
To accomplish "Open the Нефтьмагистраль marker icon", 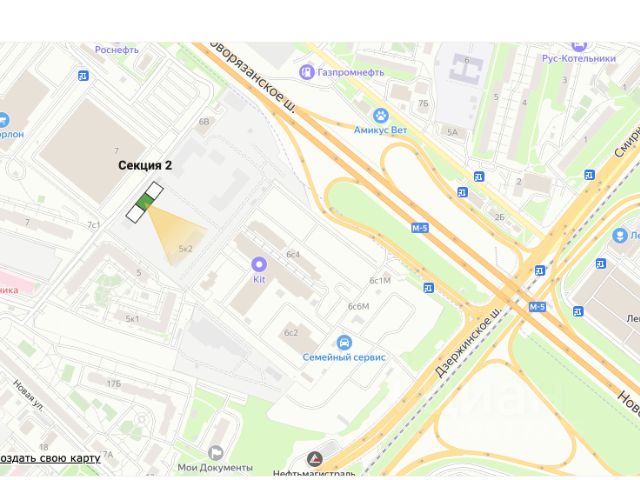I will (315, 459).
